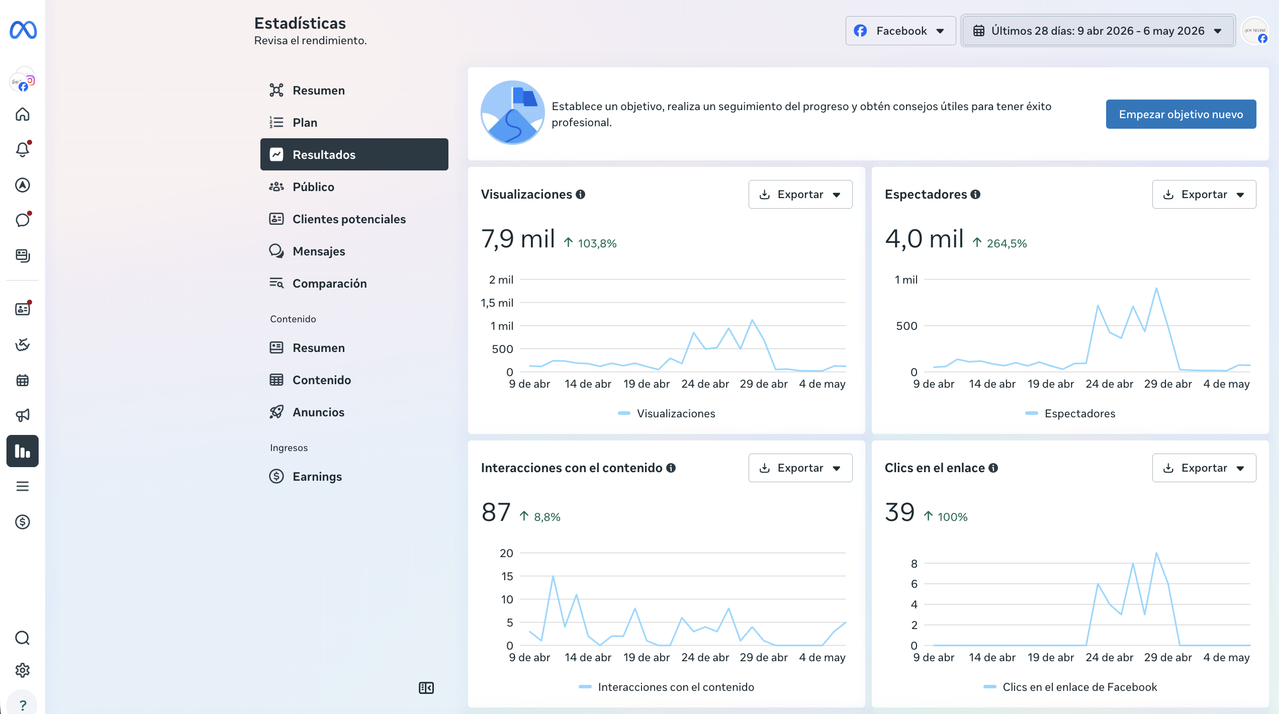Screen dimensions: 1279x714
Task: Open the handshake-style icon in rail
Action: (x=23, y=345)
